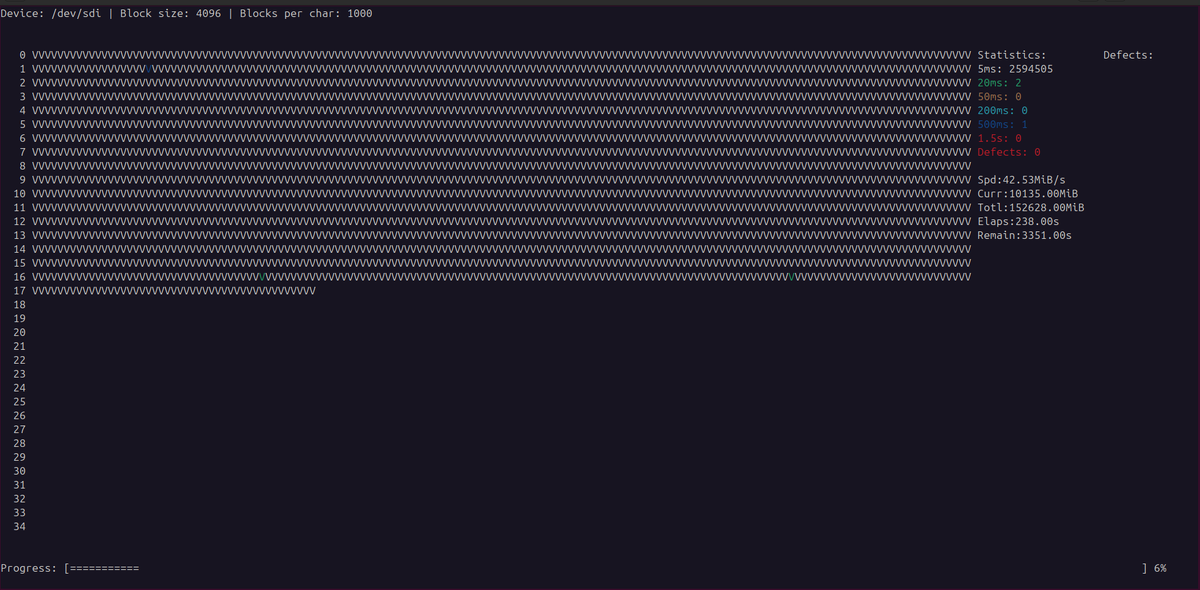
Task: Click row number 0 label
Action: click(x=22, y=55)
